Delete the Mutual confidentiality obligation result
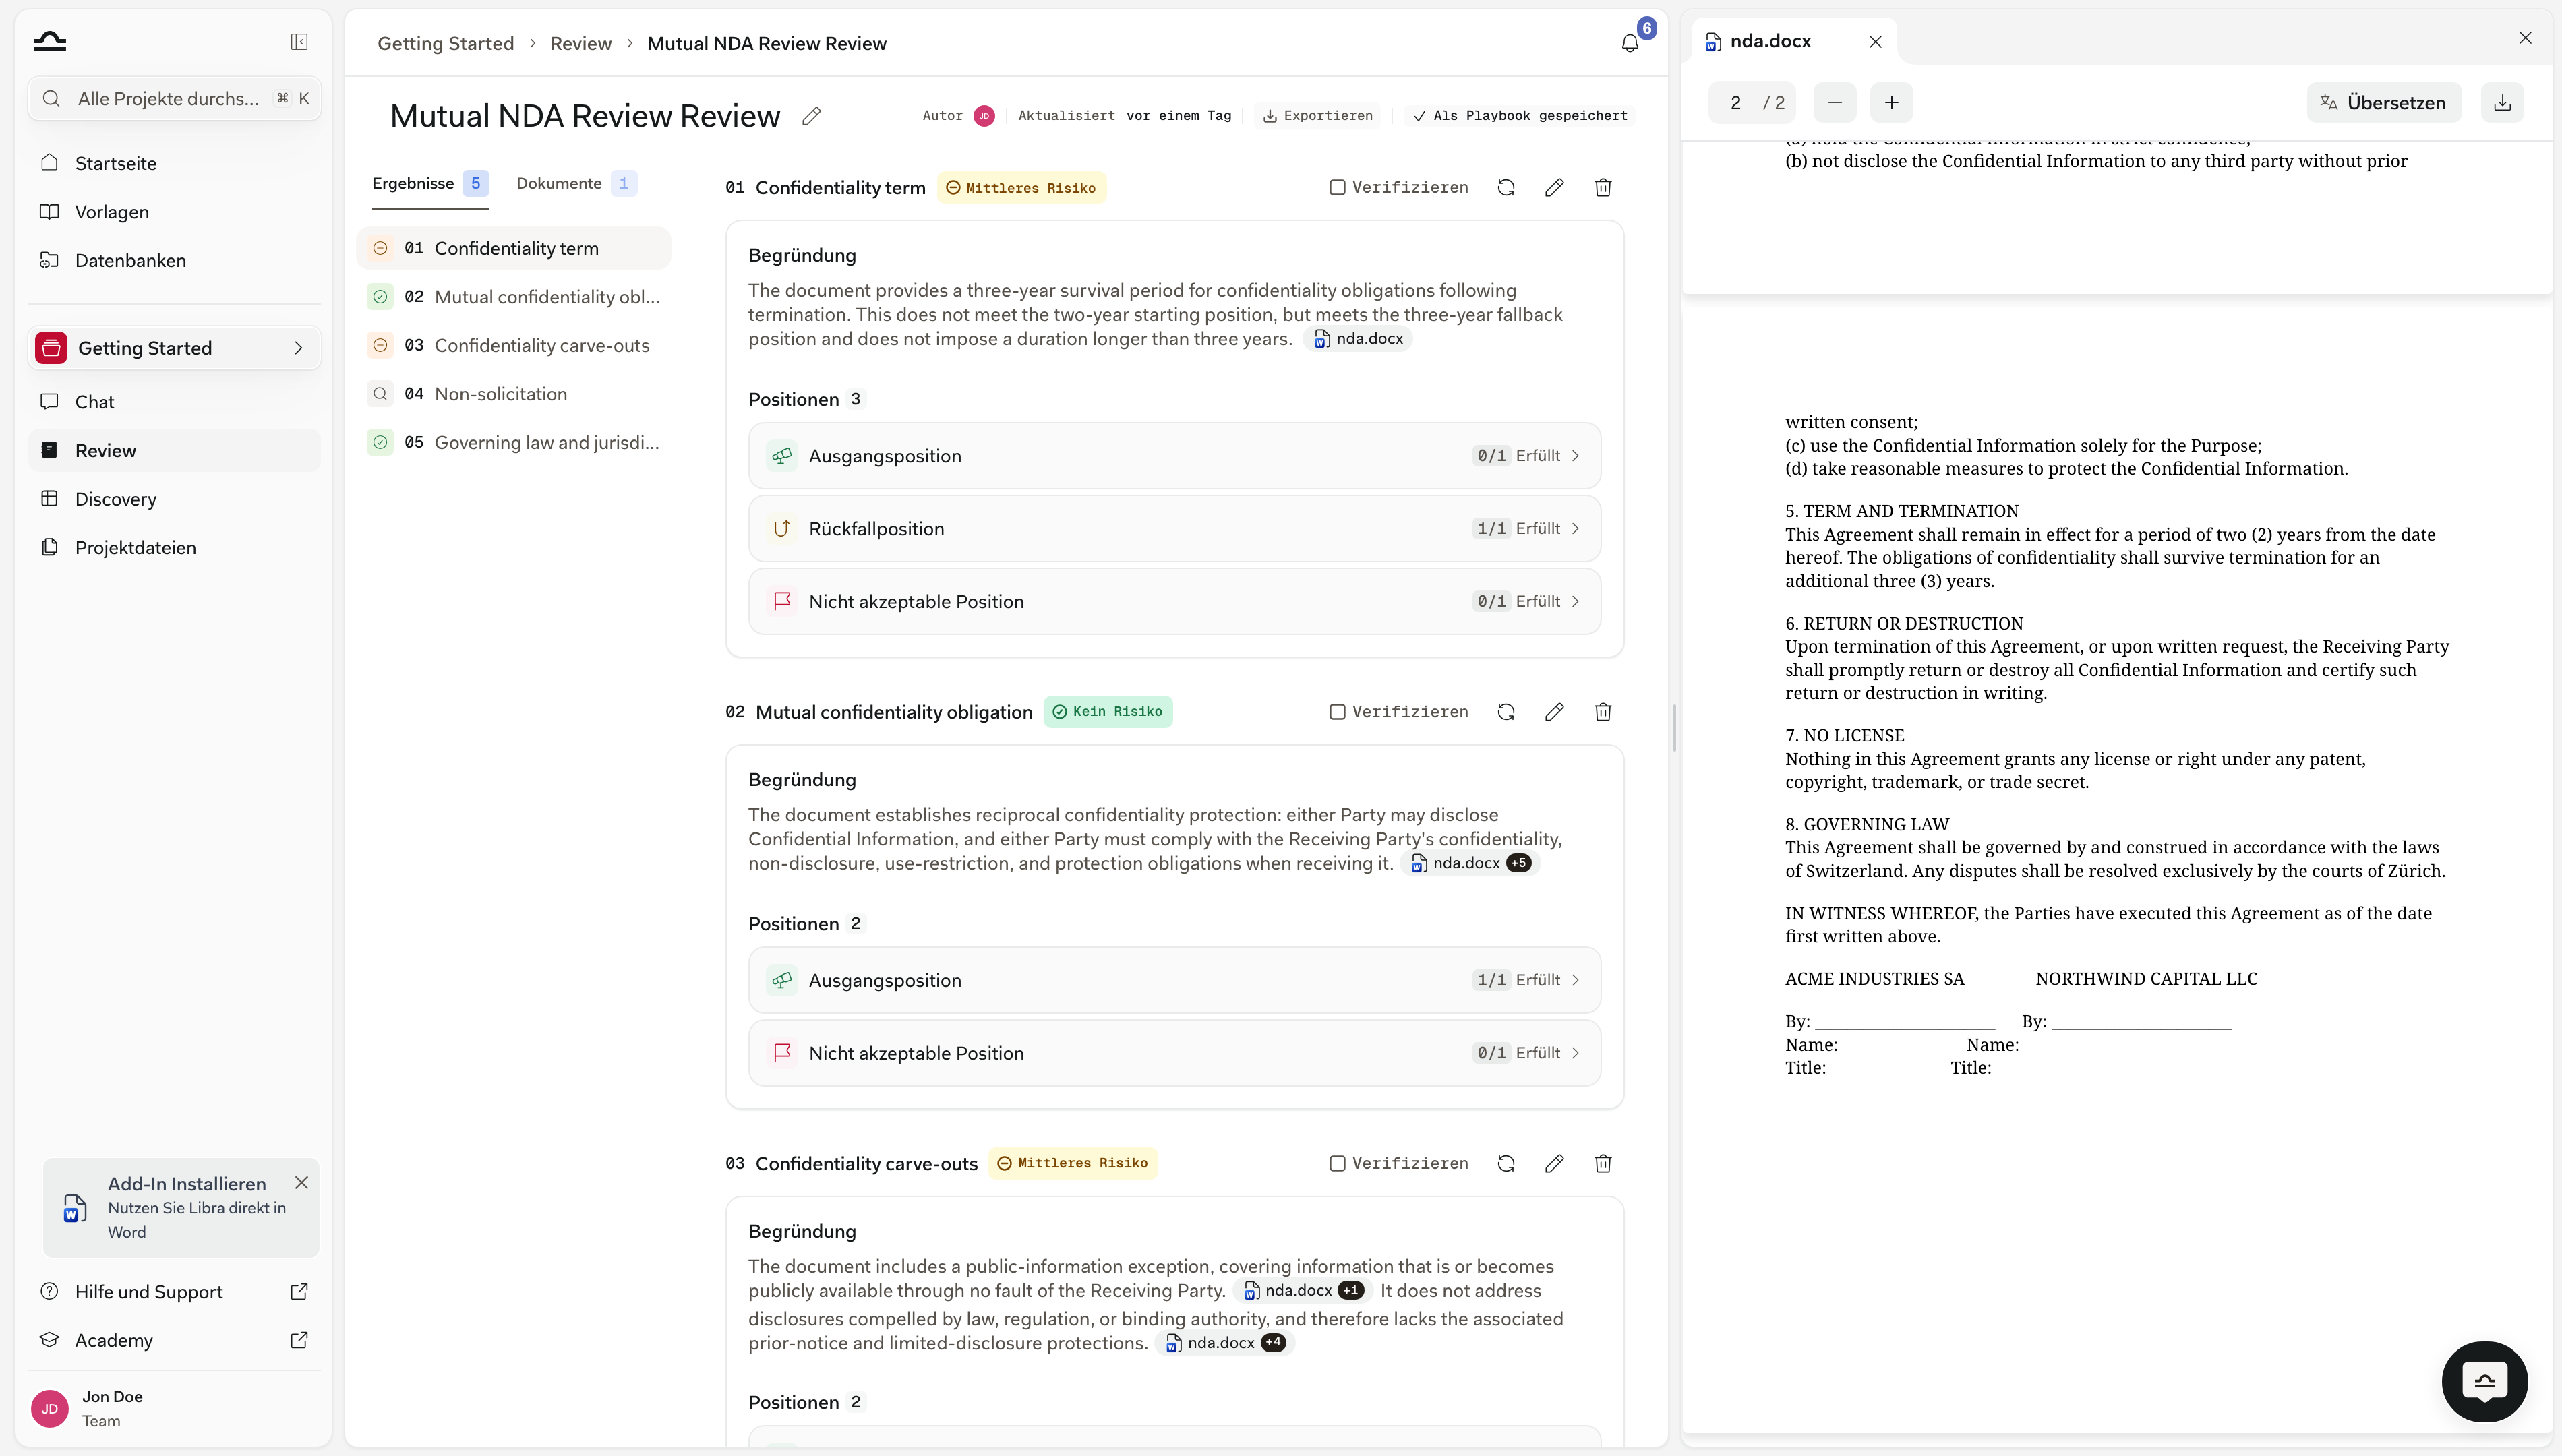 click(1603, 712)
